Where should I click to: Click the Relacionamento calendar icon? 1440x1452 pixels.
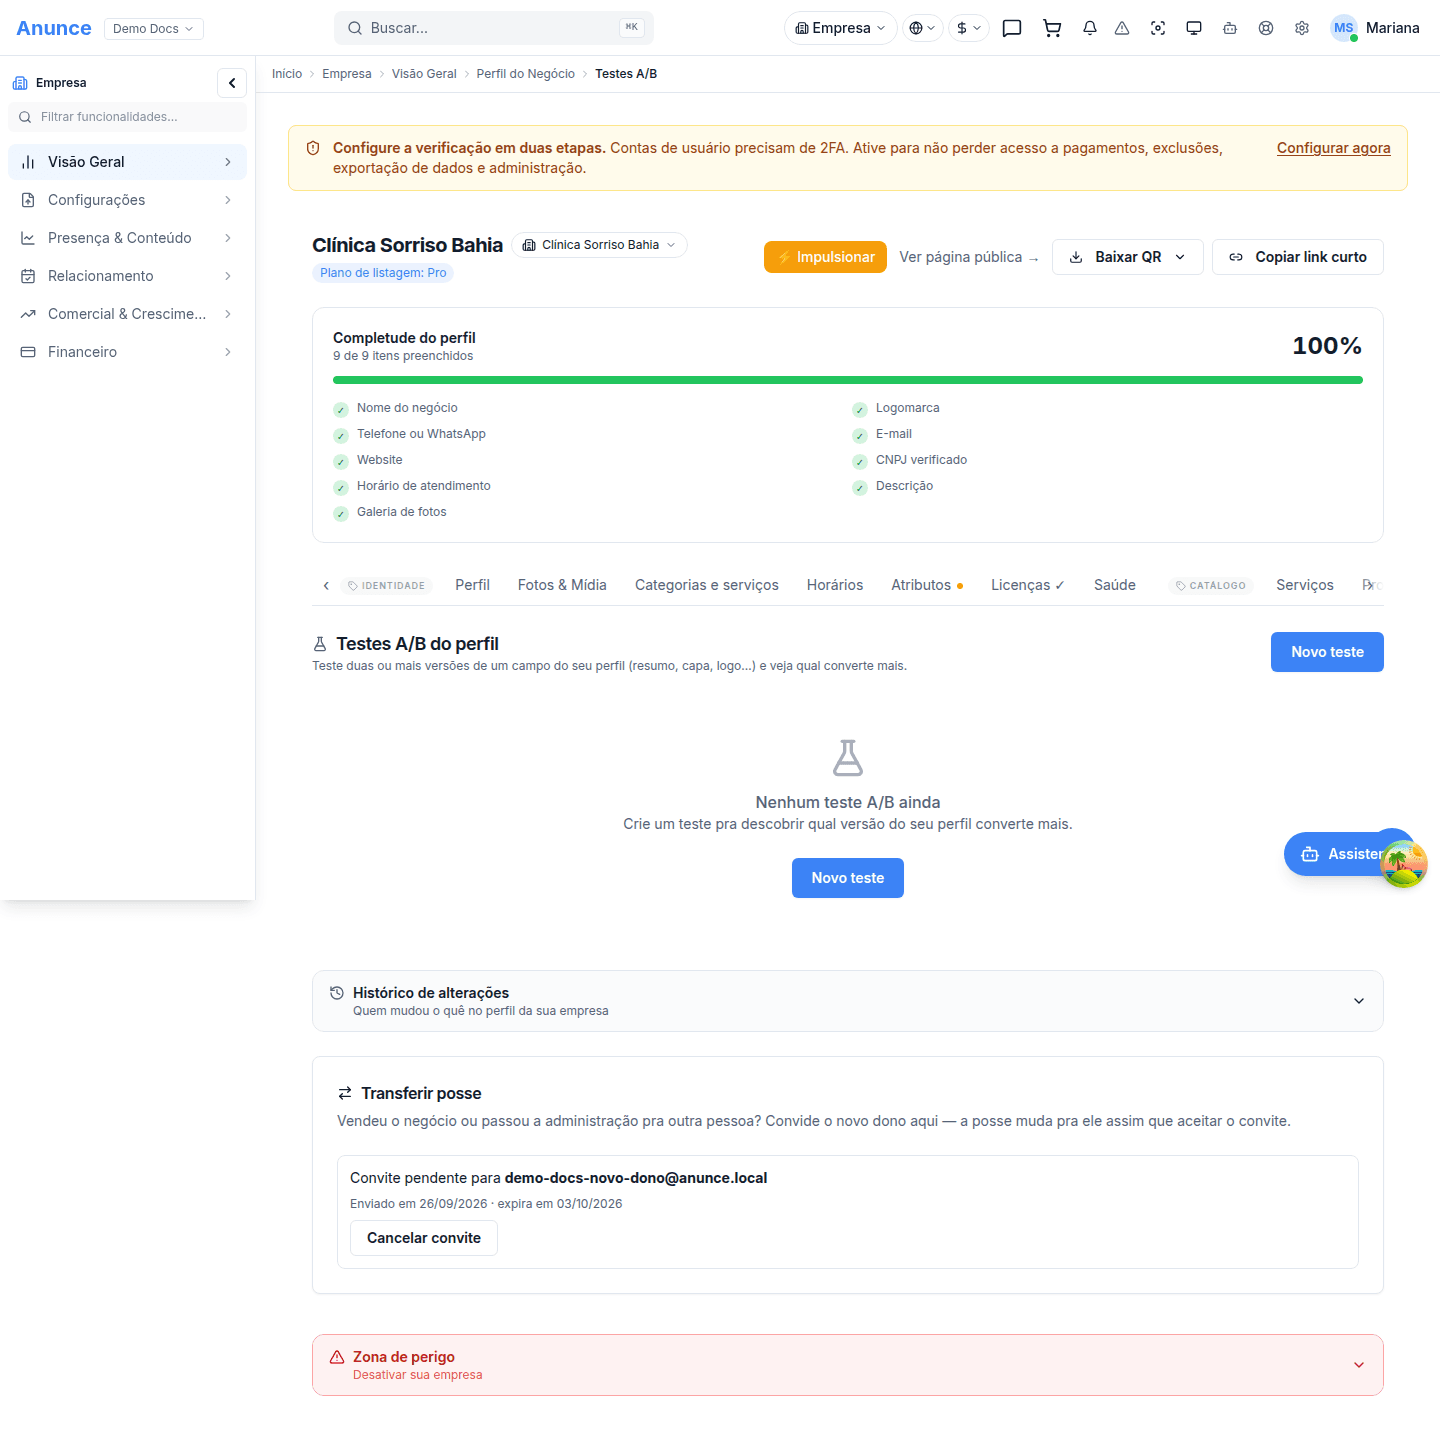click(x=28, y=276)
